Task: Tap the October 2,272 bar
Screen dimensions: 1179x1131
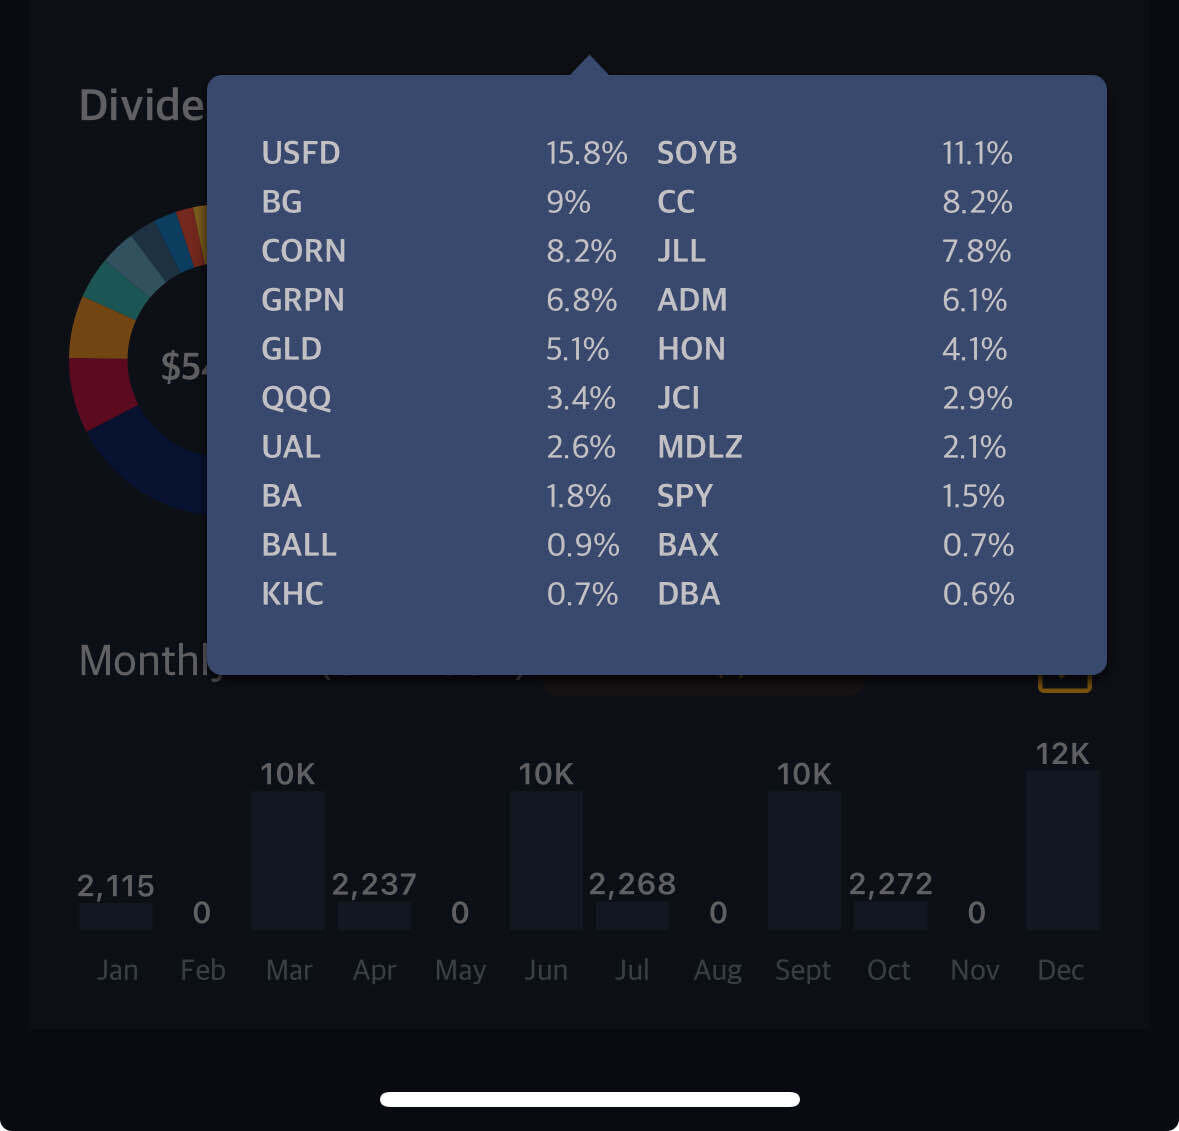Action: click(x=890, y=916)
